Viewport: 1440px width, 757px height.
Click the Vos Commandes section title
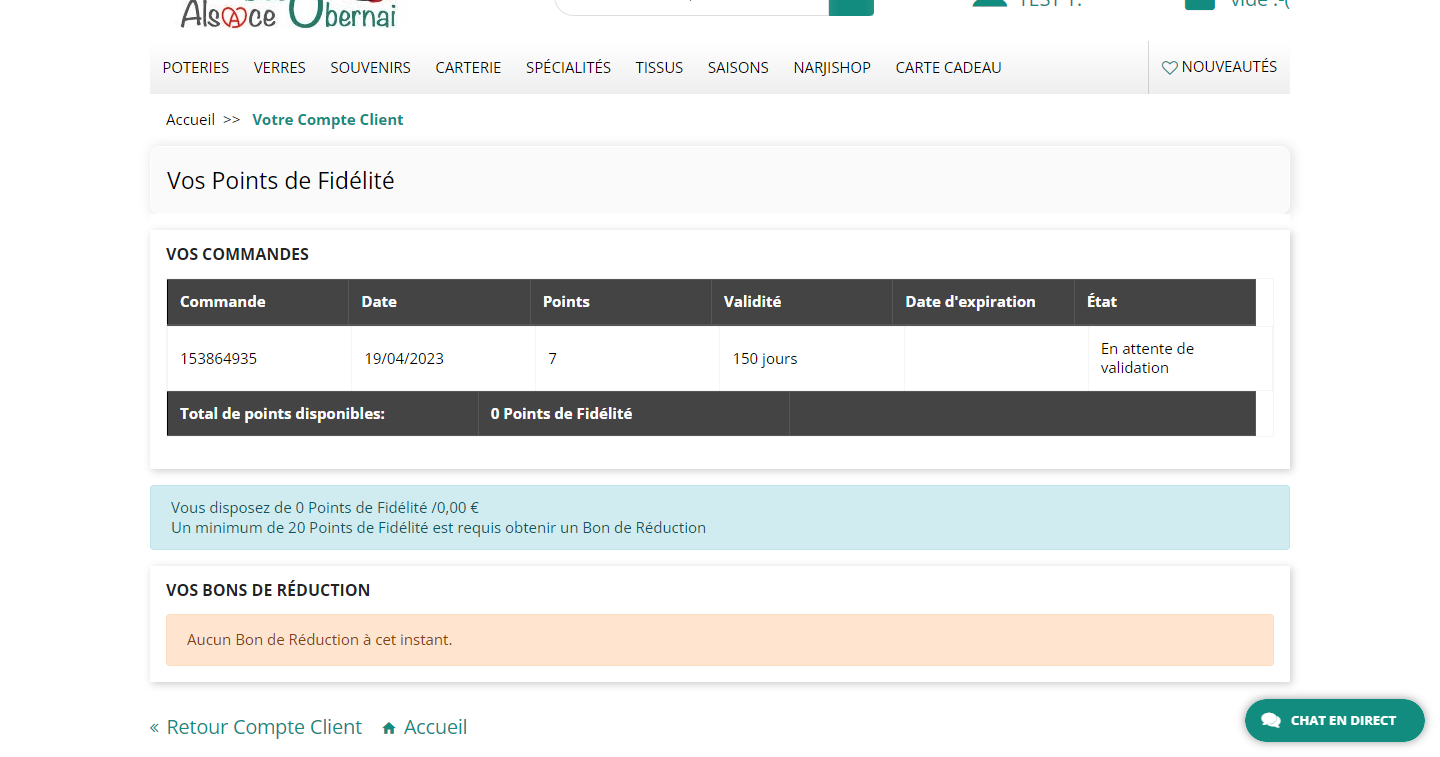(x=237, y=254)
